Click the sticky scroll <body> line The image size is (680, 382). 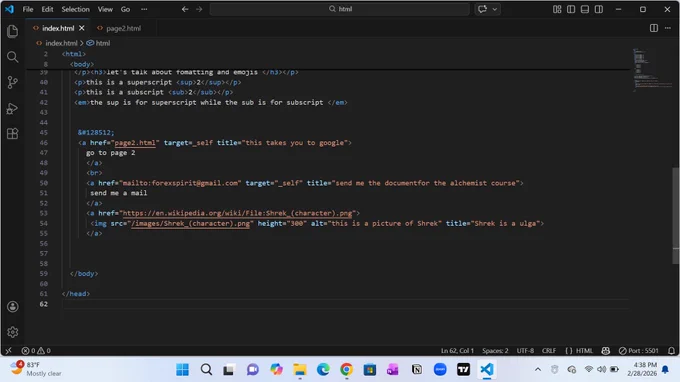[82, 64]
